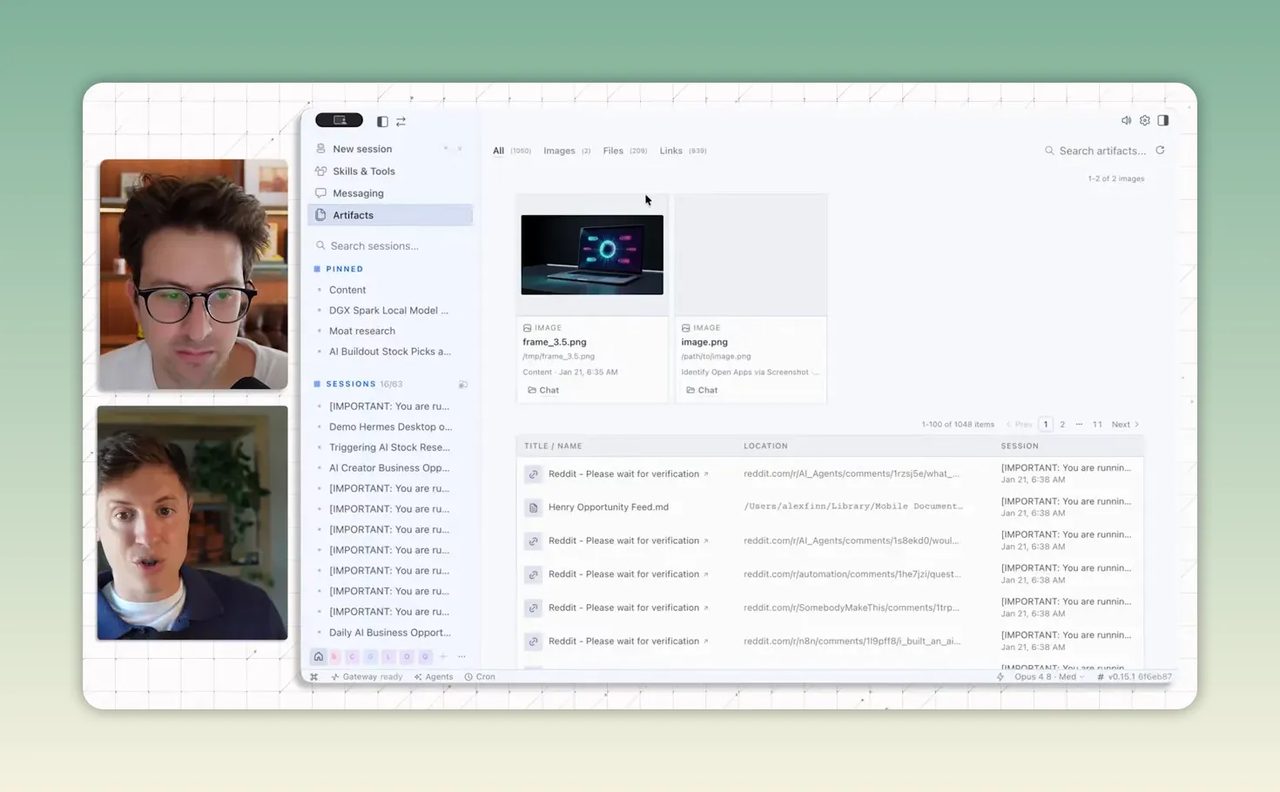1280x792 pixels.
Task: Click the command icon in status bar
Action: pyautogui.click(x=314, y=677)
